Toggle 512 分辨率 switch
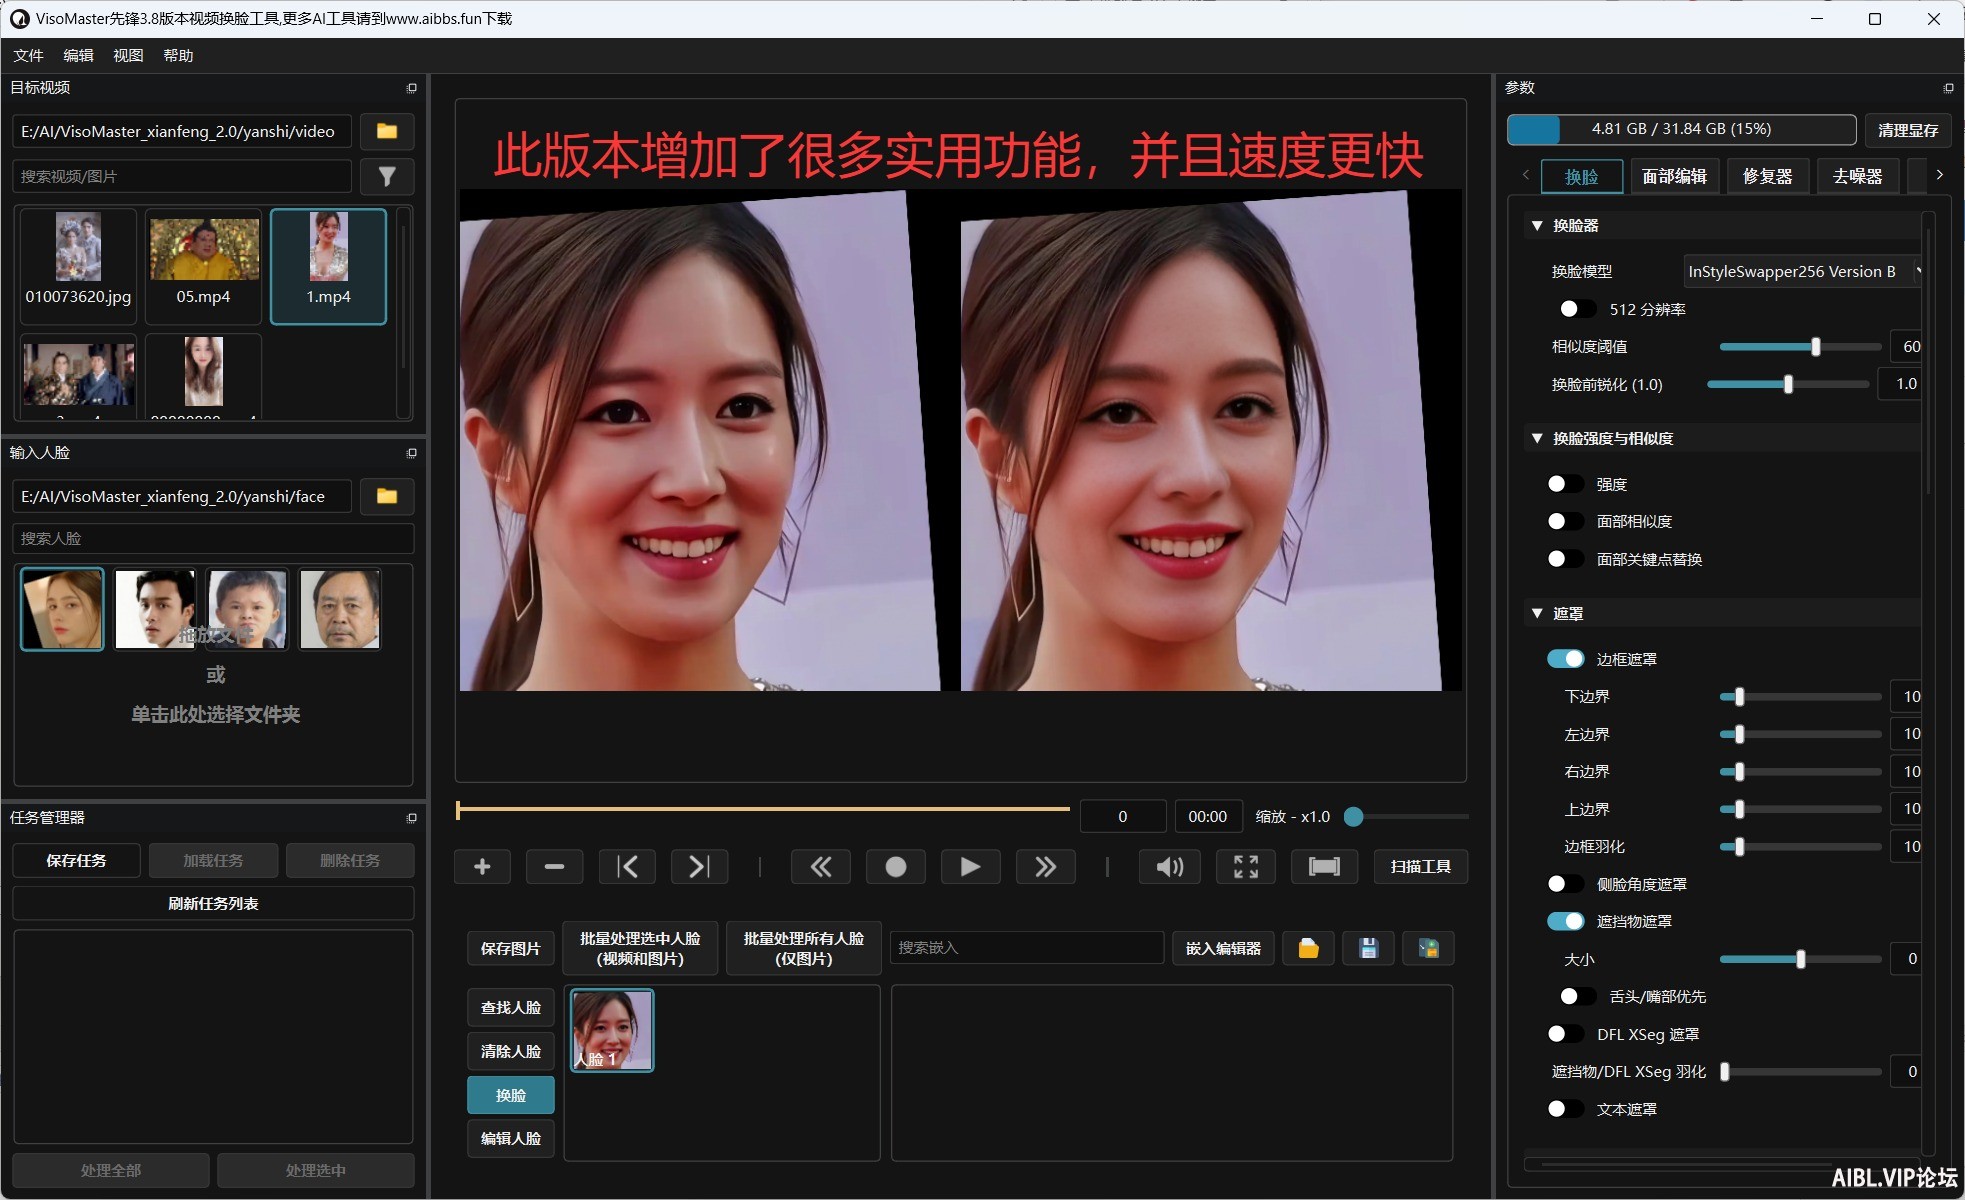This screenshot has width=1965, height=1200. coord(1577,309)
